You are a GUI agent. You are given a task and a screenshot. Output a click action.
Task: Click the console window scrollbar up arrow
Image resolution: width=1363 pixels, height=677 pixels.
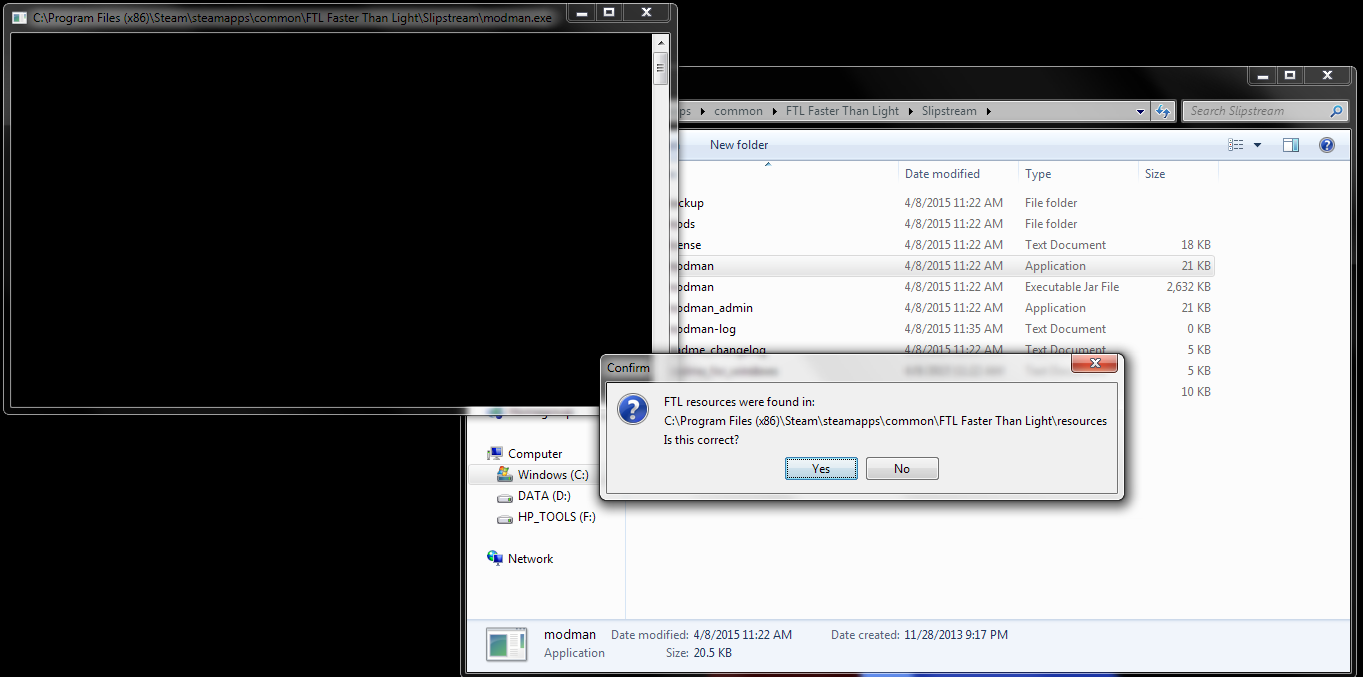click(660, 42)
